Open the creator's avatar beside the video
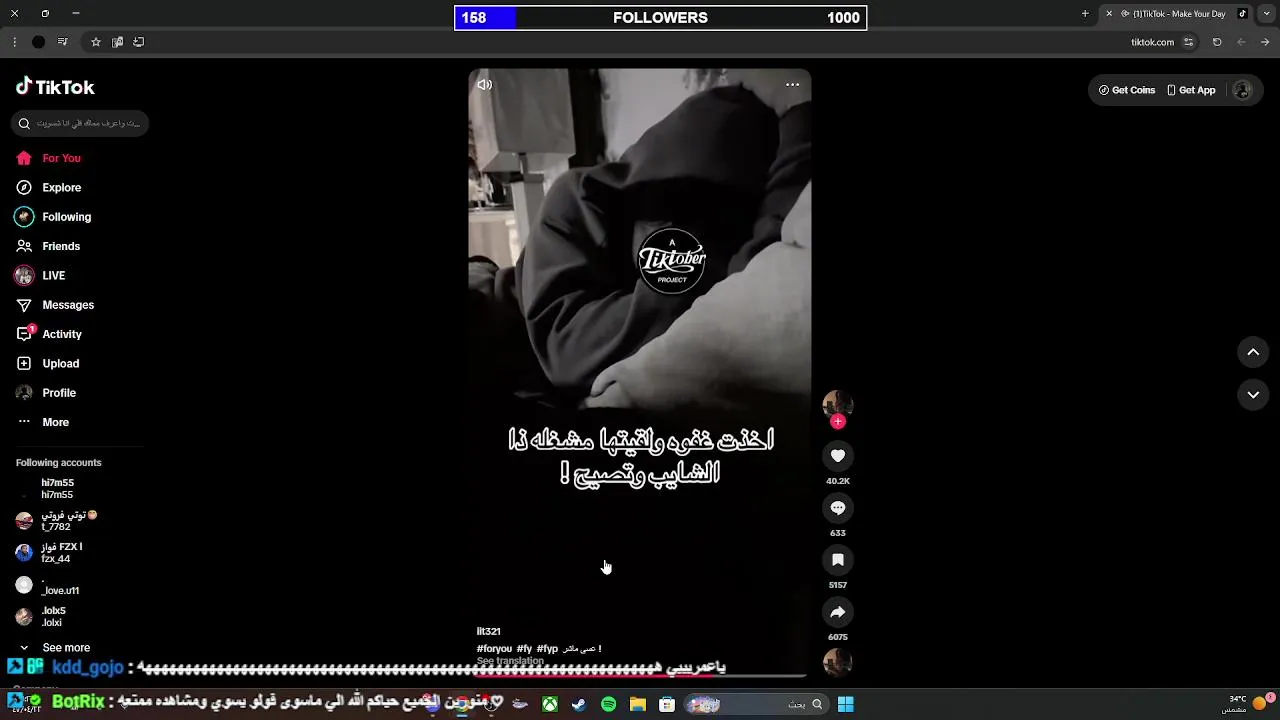Image resolution: width=1280 pixels, height=720 pixels. [x=838, y=403]
